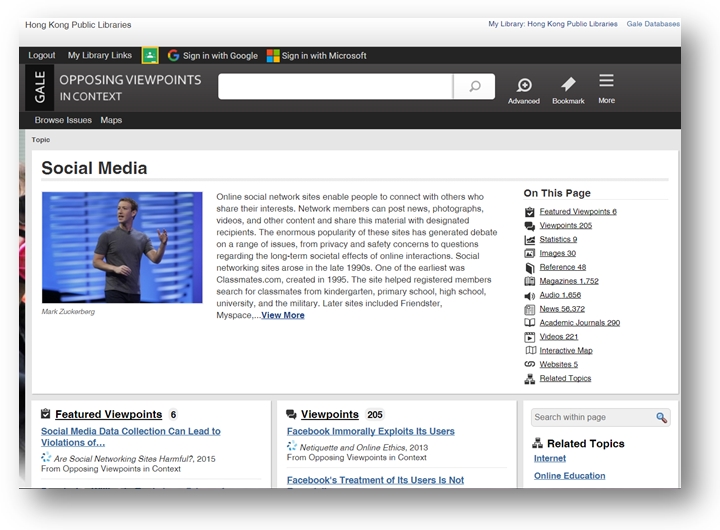Click the Logout link

(42, 56)
